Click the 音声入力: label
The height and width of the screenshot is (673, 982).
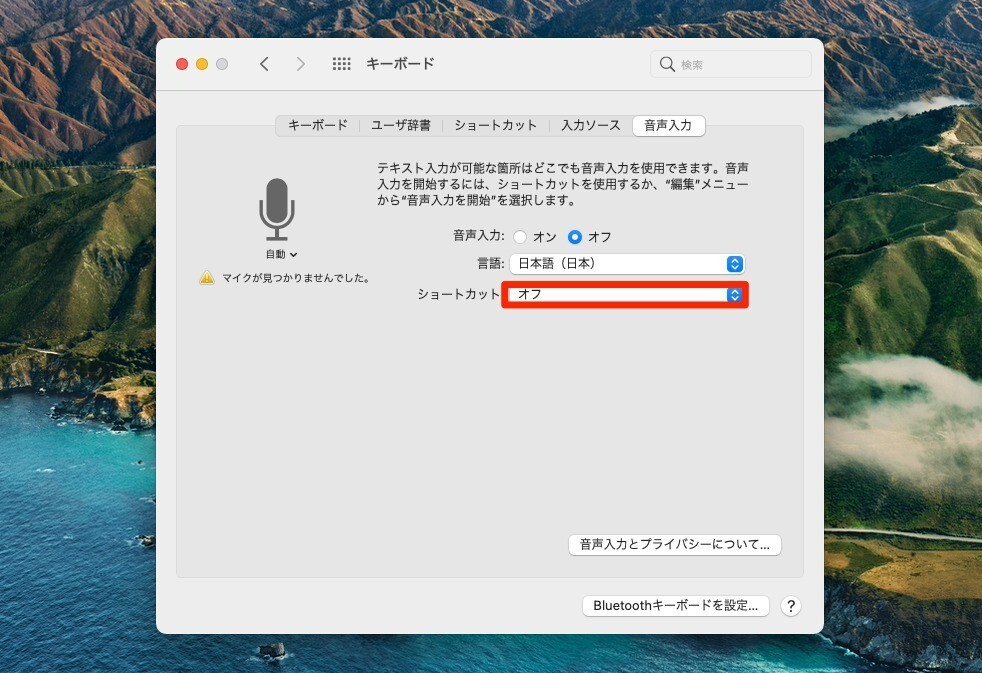478,236
